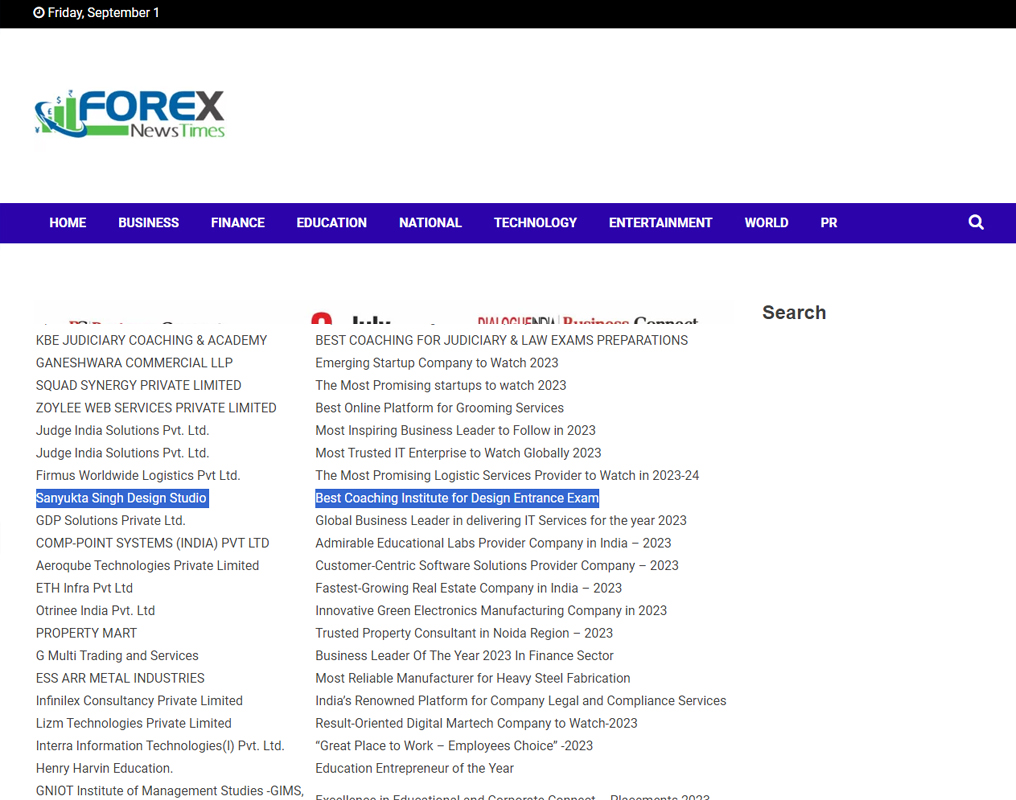Click Fastest-Growing Real Estate Company in India
The width and height of the screenshot is (1016, 800).
468,588
